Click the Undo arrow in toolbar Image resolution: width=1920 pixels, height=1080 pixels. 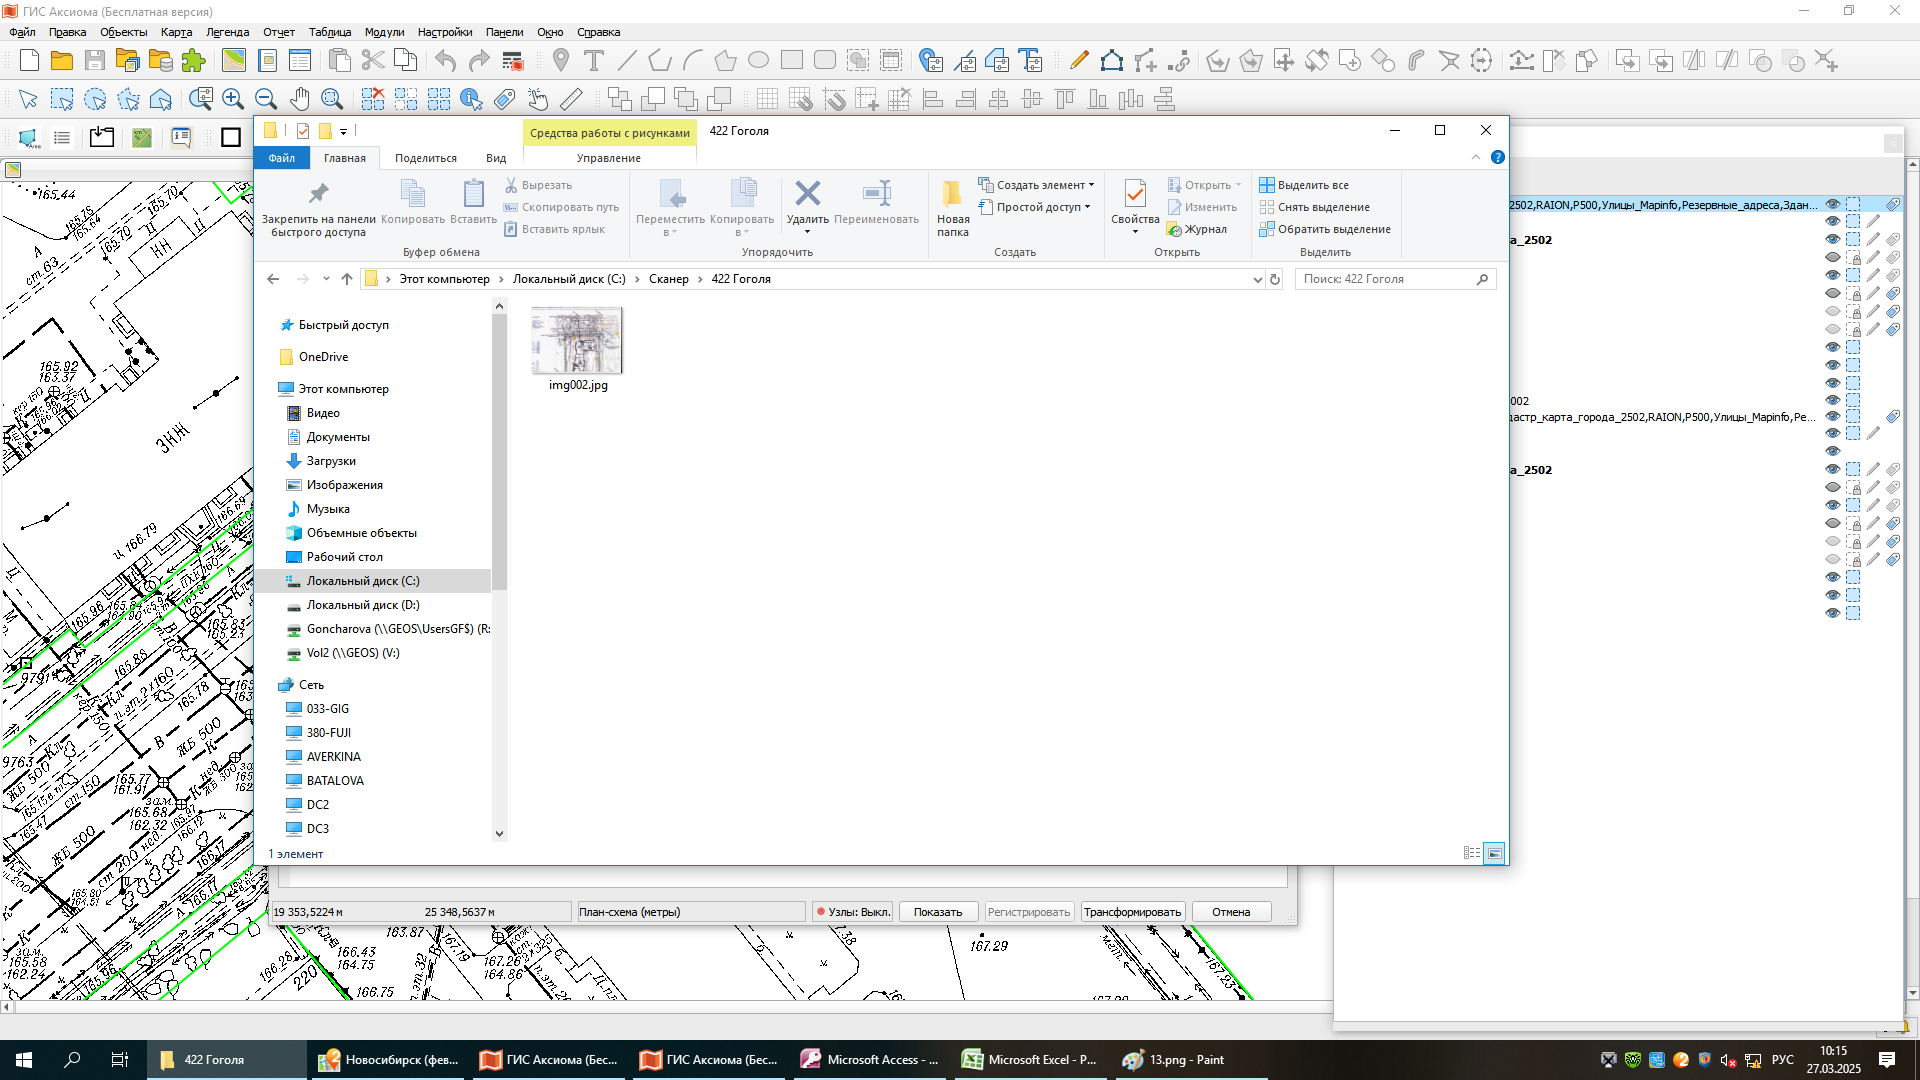coord(446,61)
